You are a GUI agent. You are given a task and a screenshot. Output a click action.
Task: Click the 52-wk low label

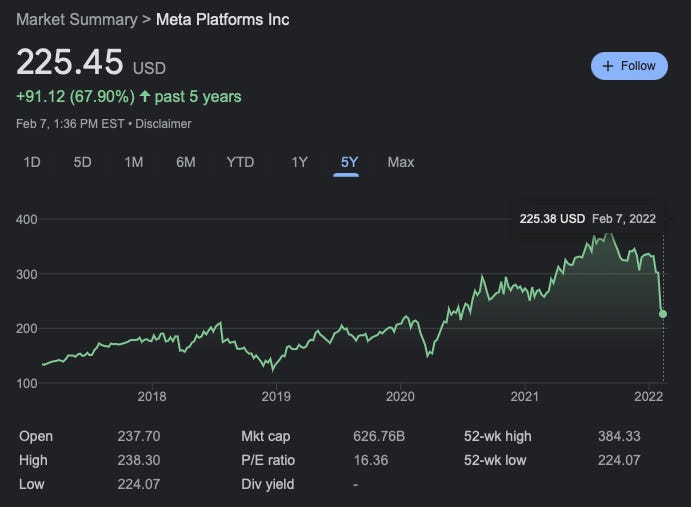tap(495, 460)
